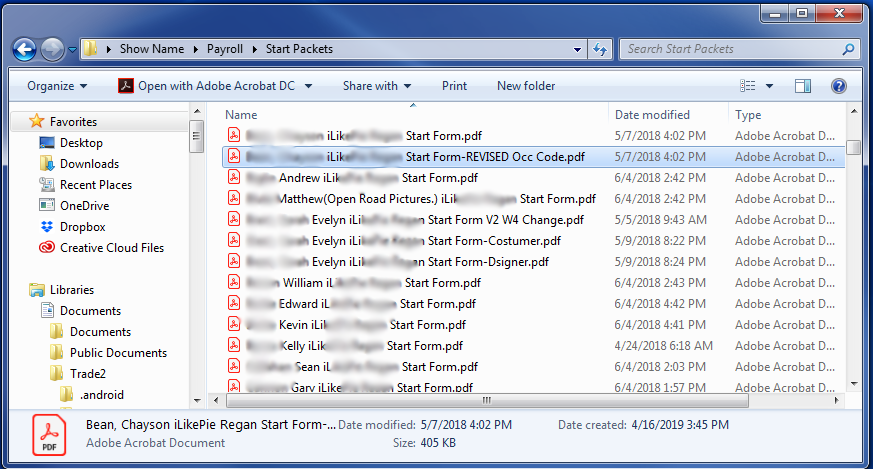Open the view options dropdown arrow
The height and width of the screenshot is (469, 873).
771,86
